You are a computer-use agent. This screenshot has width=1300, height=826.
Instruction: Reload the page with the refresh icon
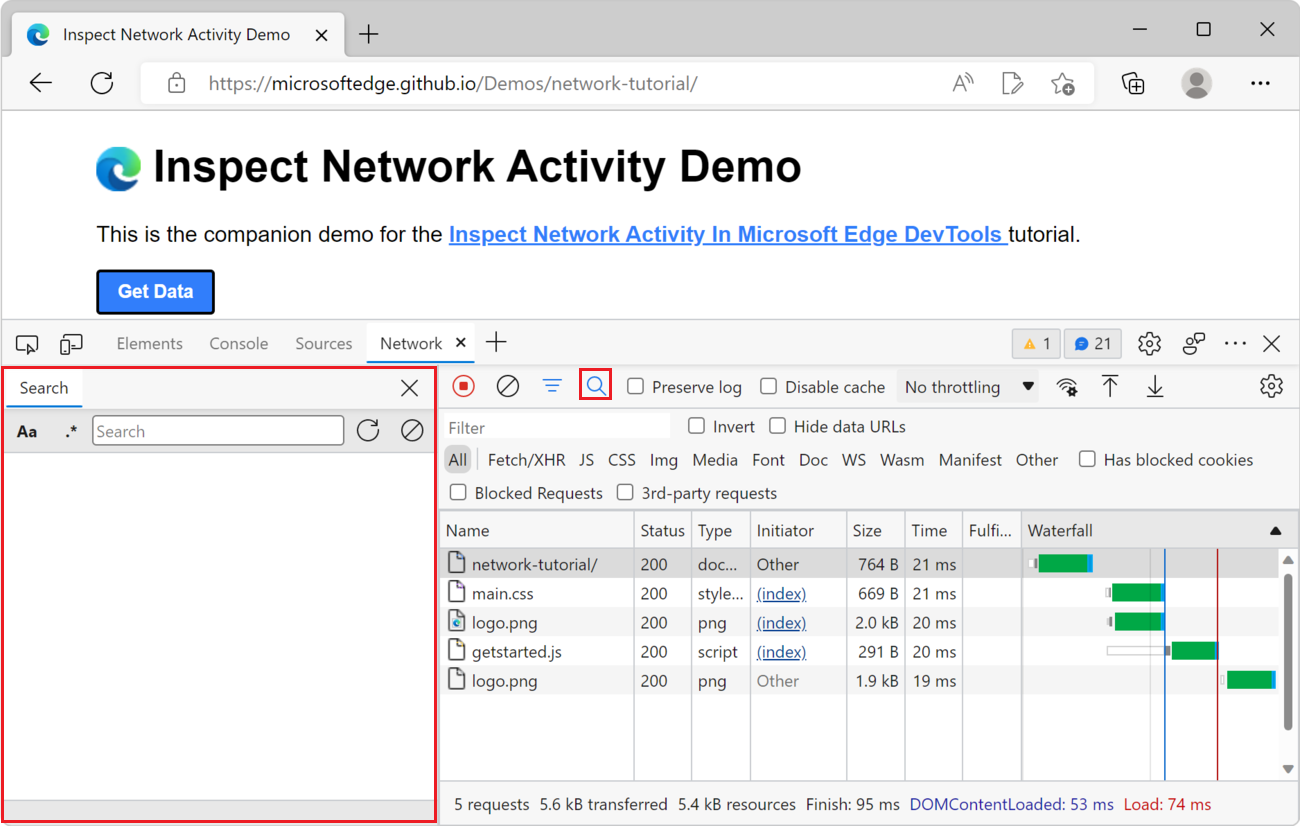click(x=102, y=83)
